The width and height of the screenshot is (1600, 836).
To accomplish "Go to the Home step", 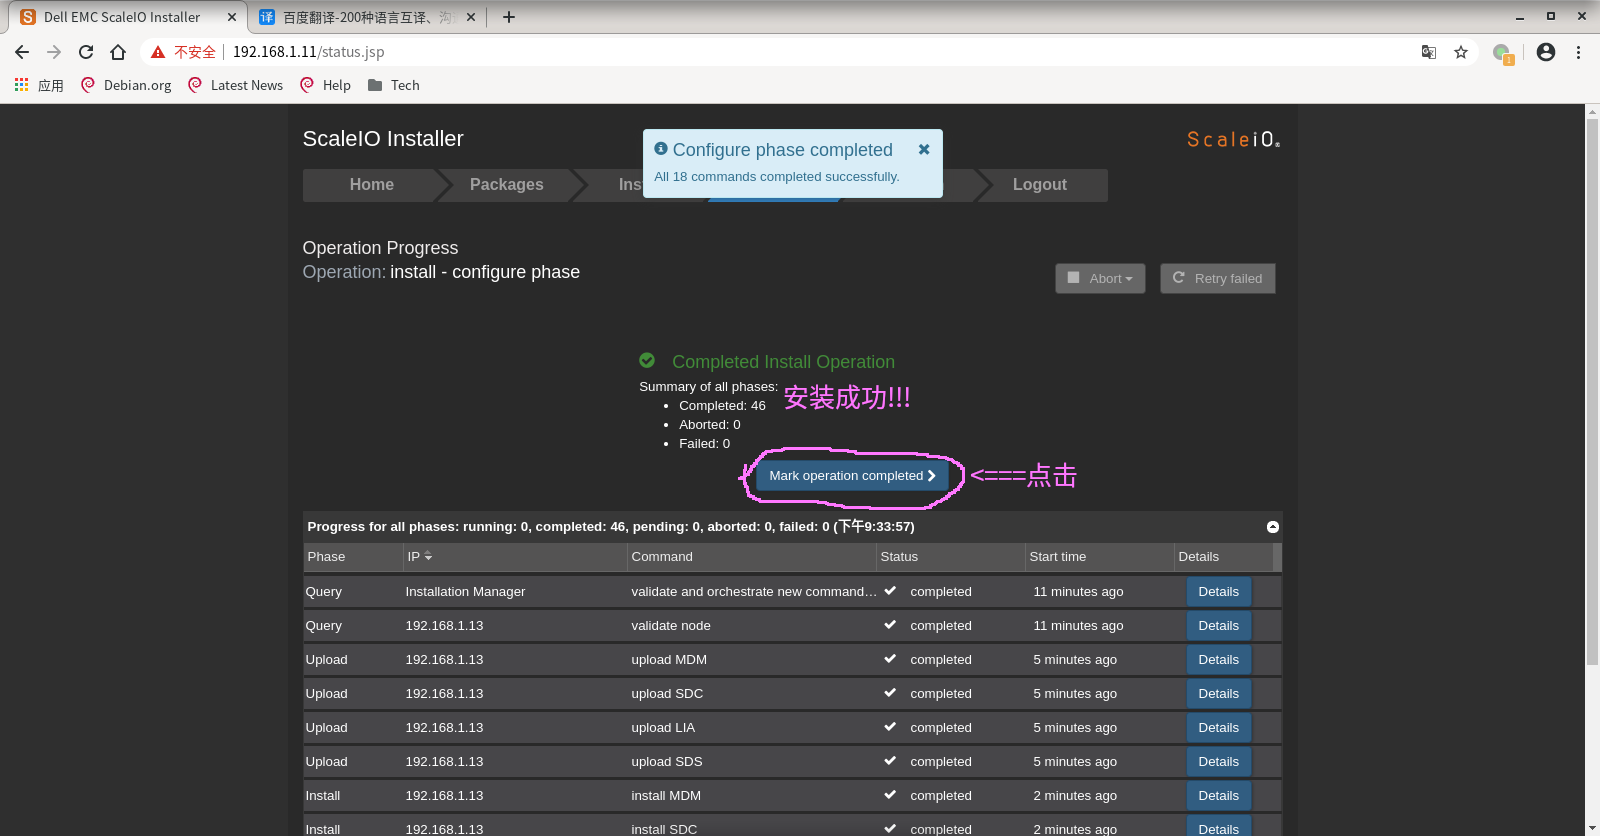I will pos(371,185).
